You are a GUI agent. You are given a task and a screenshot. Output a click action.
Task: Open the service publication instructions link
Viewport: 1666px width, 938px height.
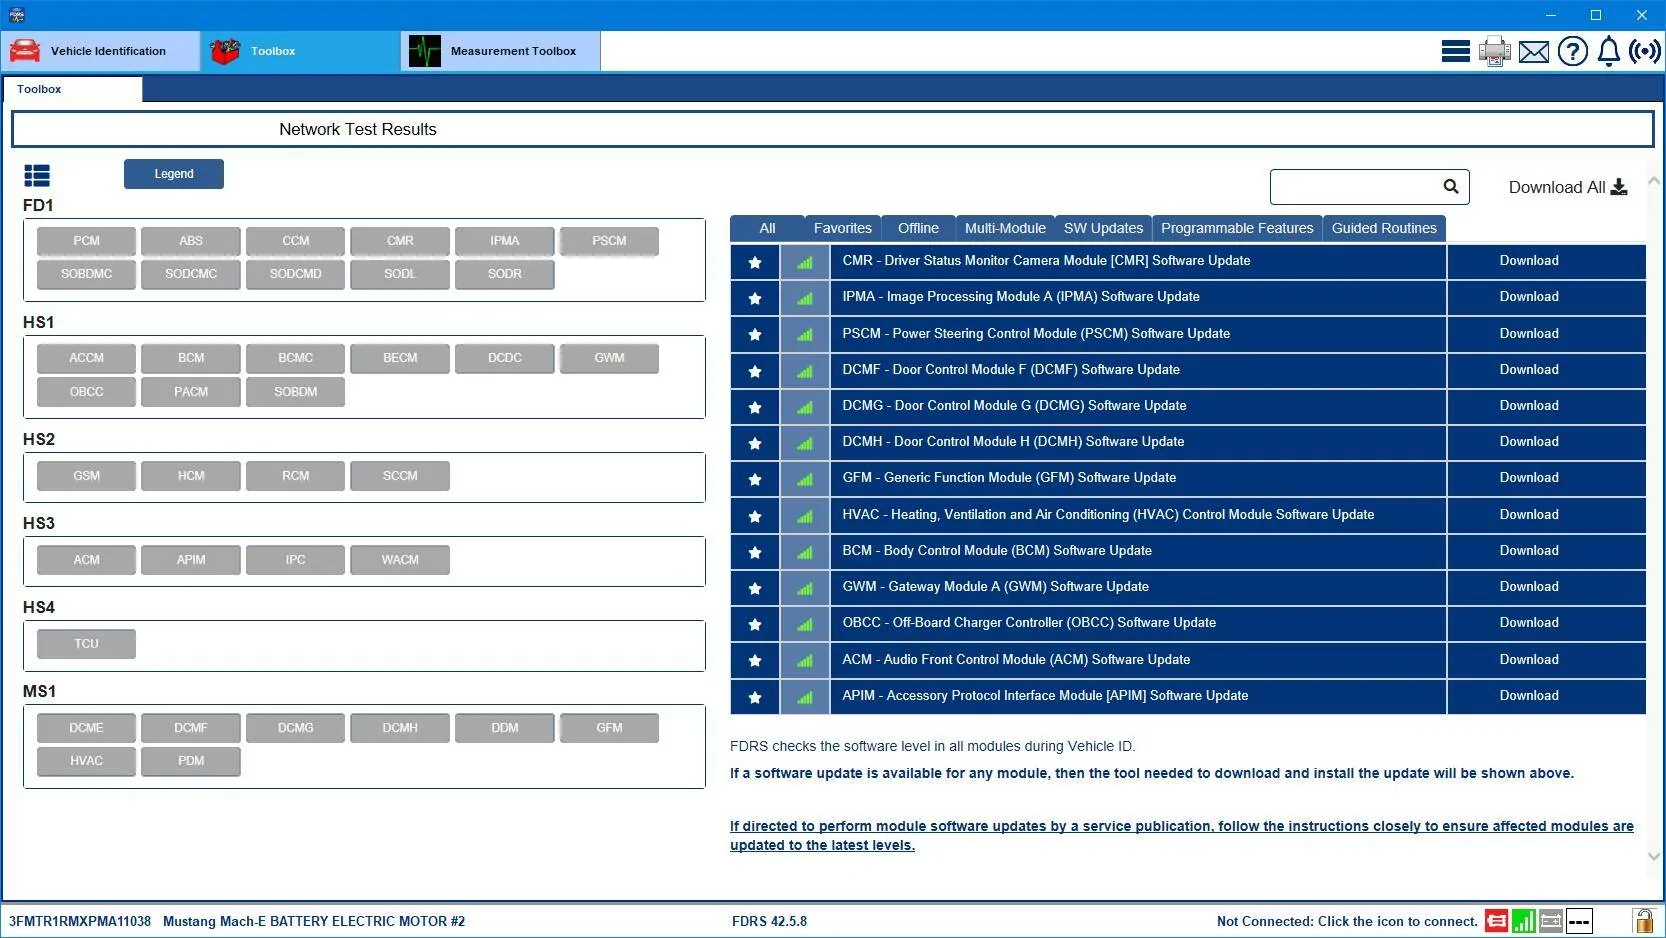click(x=1181, y=836)
